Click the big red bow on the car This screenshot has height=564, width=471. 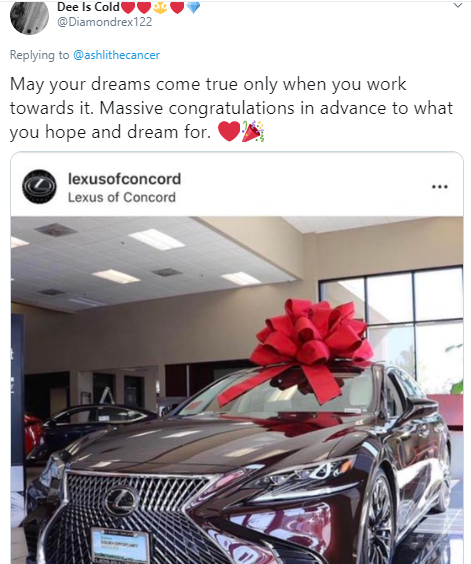[x=309, y=347]
